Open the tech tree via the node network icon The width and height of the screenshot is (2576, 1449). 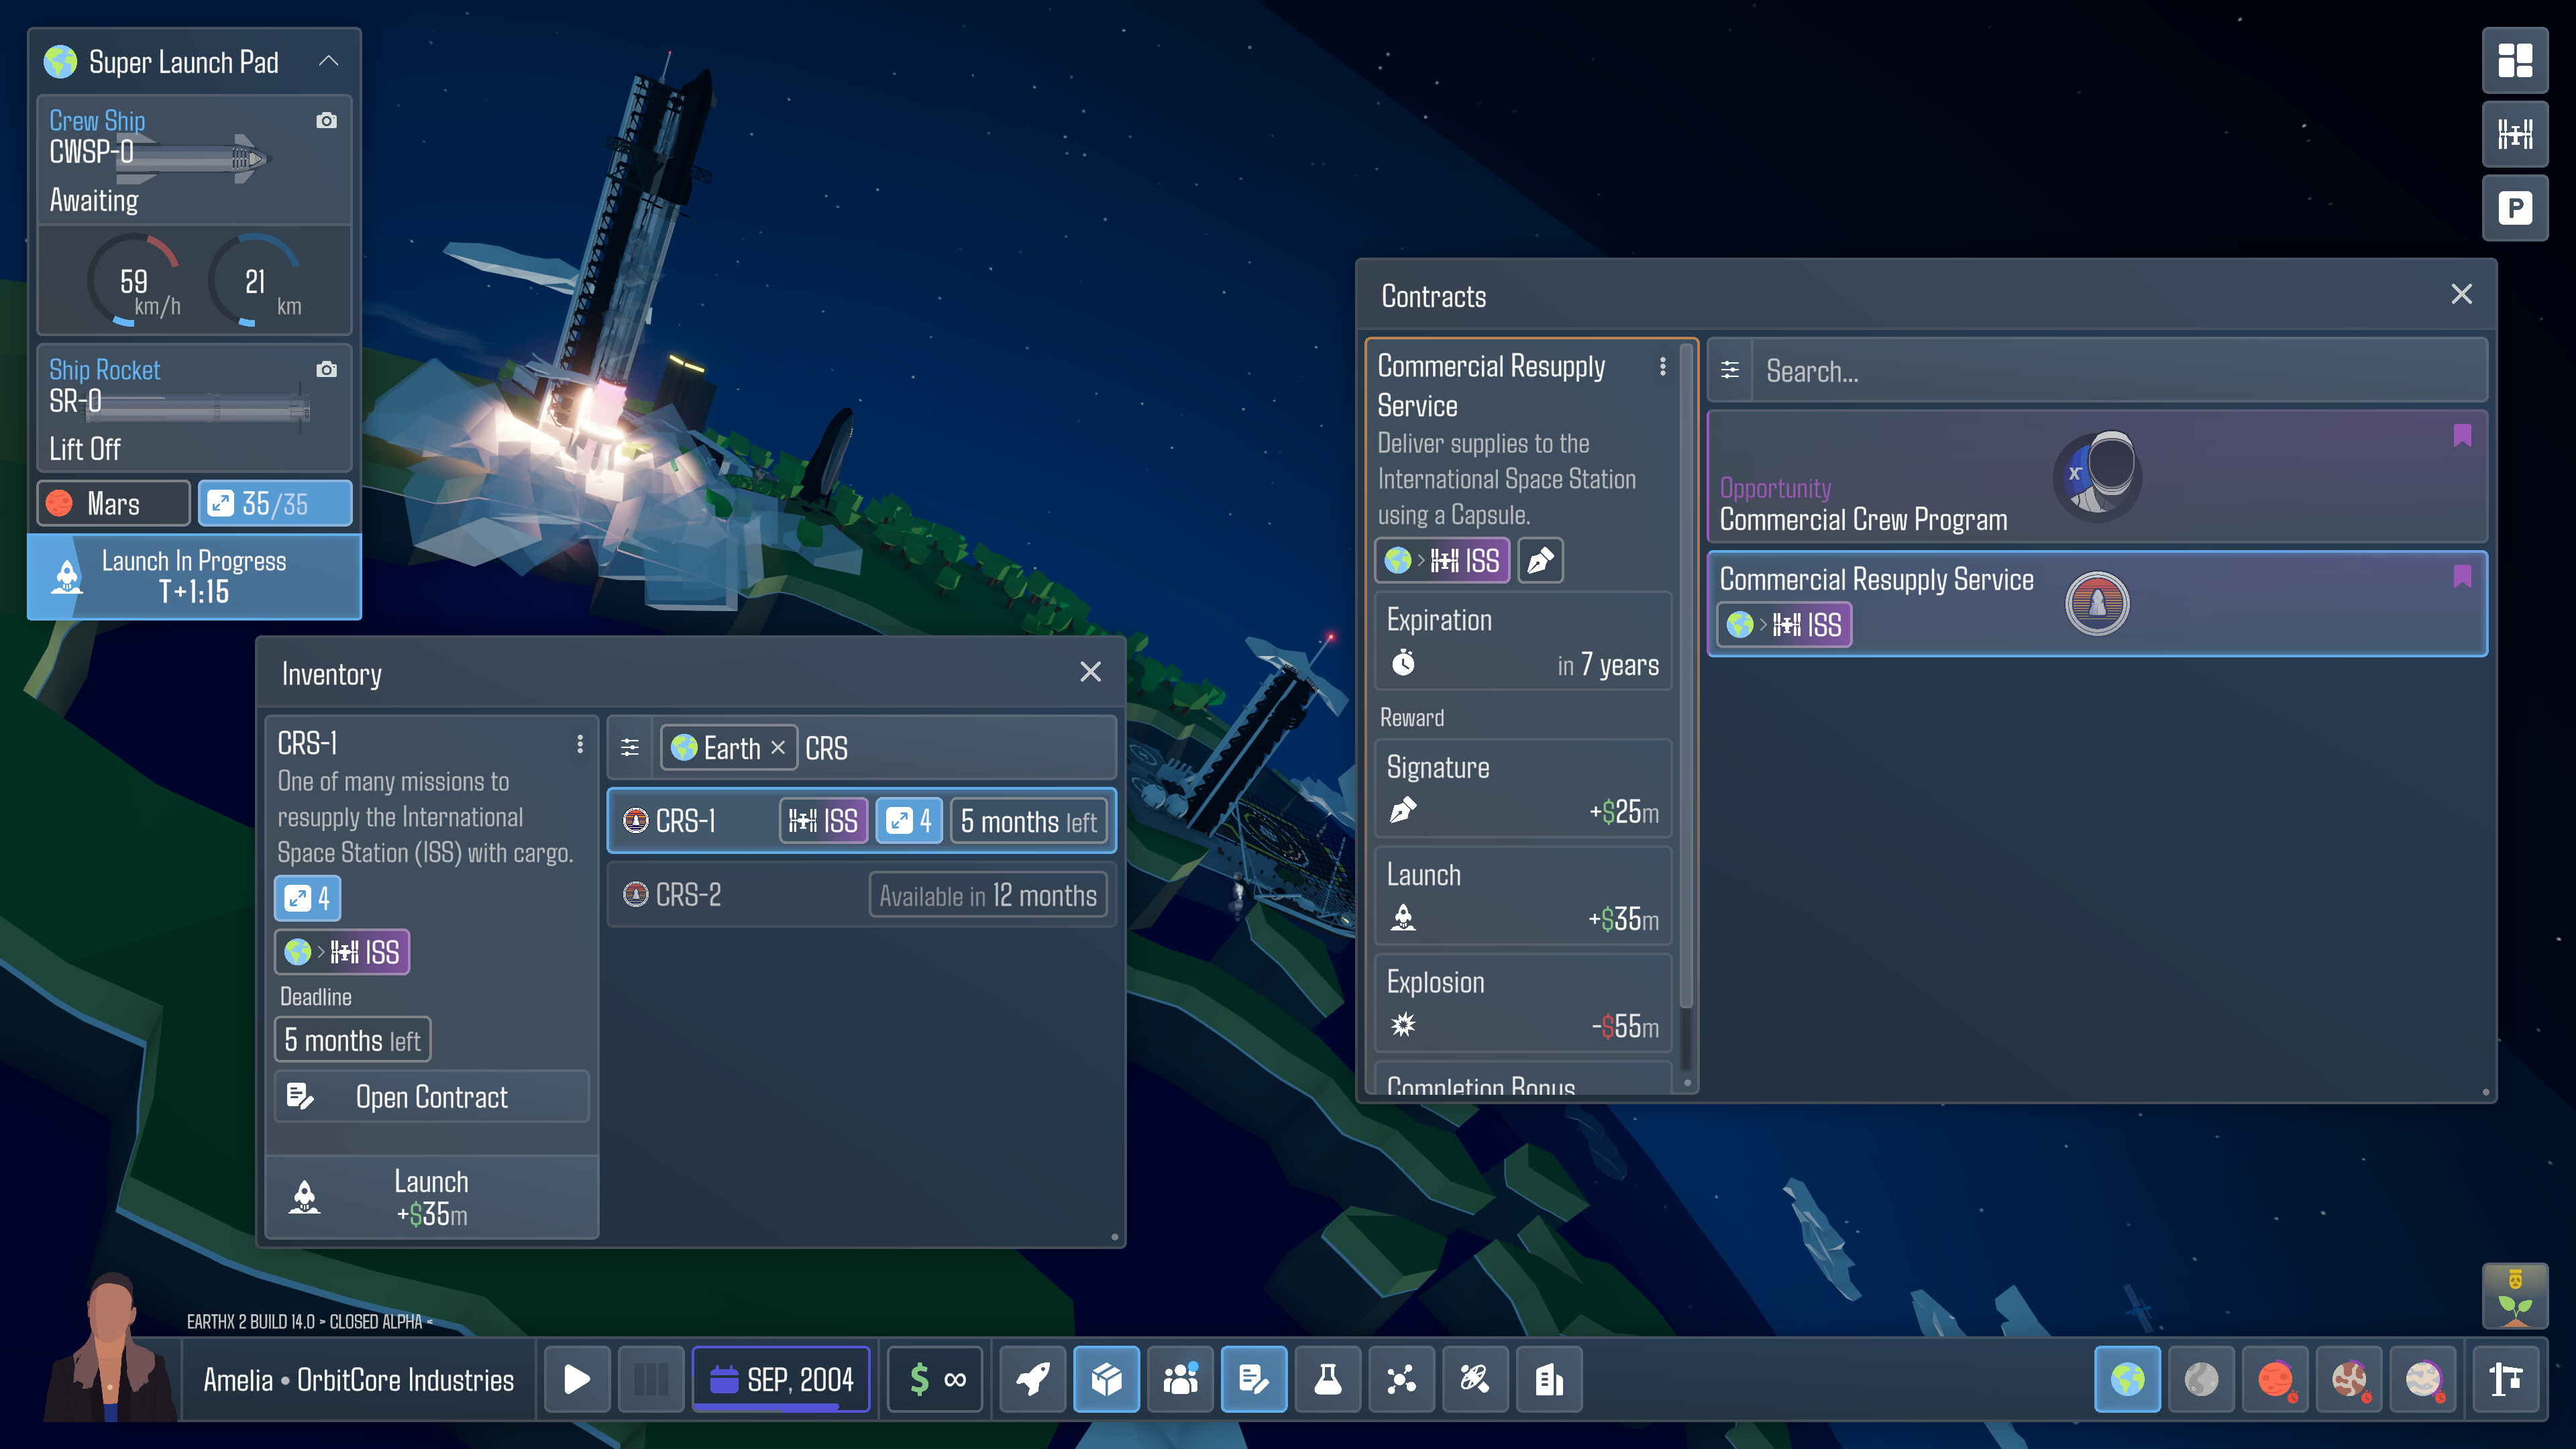click(1401, 1380)
